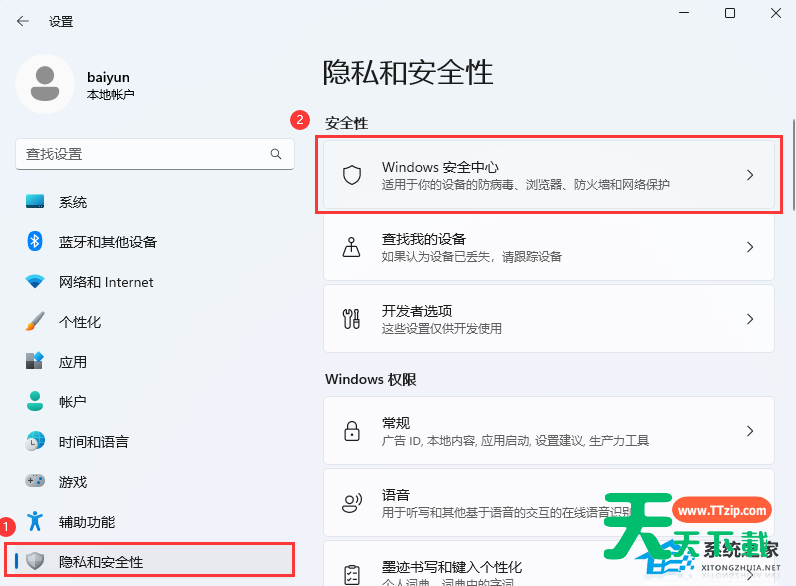Screen dimensions: 796x586
Task: Click the gamepad icon beside 游戏
Action: point(35,481)
